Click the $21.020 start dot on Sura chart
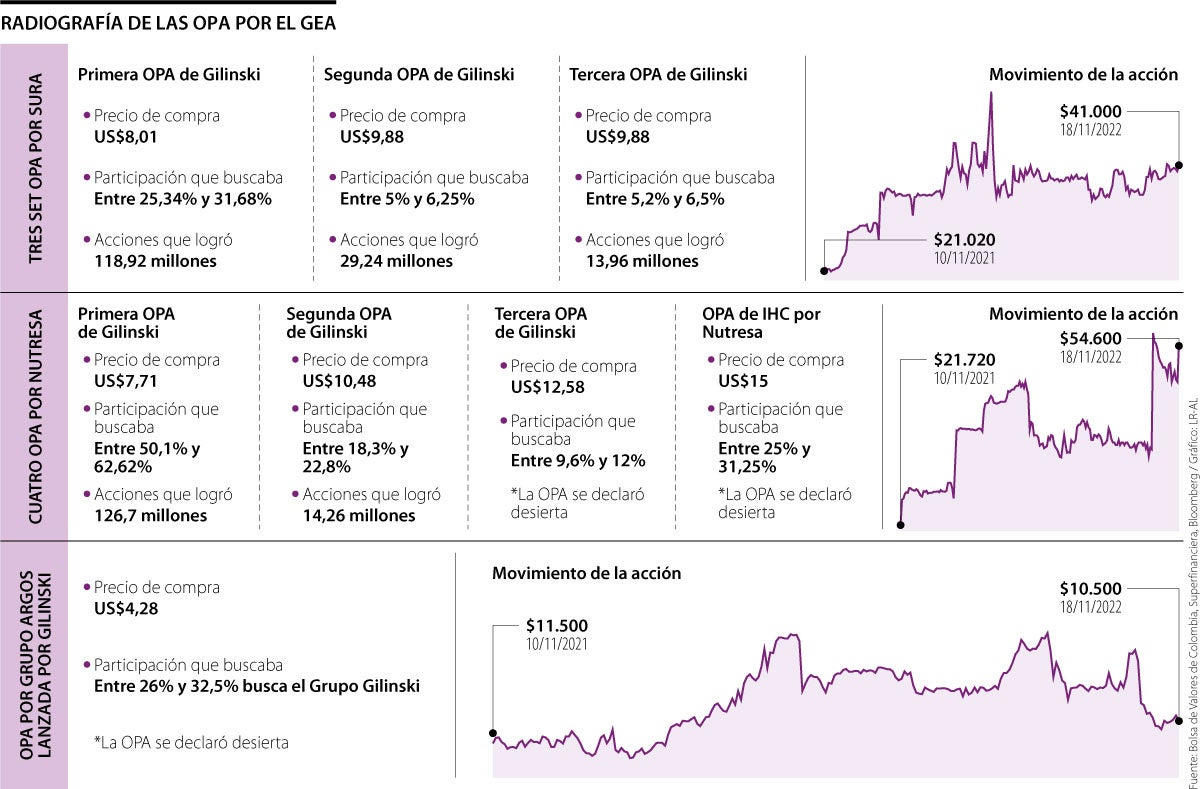1200x789 pixels. pos(823,270)
